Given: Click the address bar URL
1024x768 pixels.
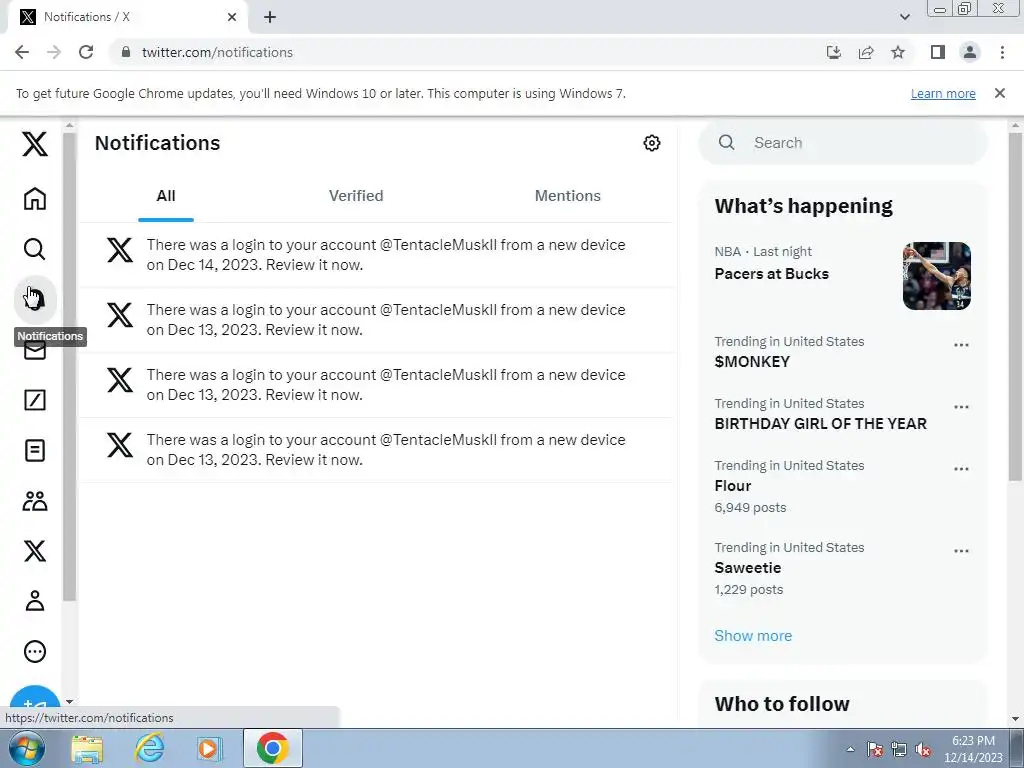Looking at the screenshot, I should [x=217, y=52].
